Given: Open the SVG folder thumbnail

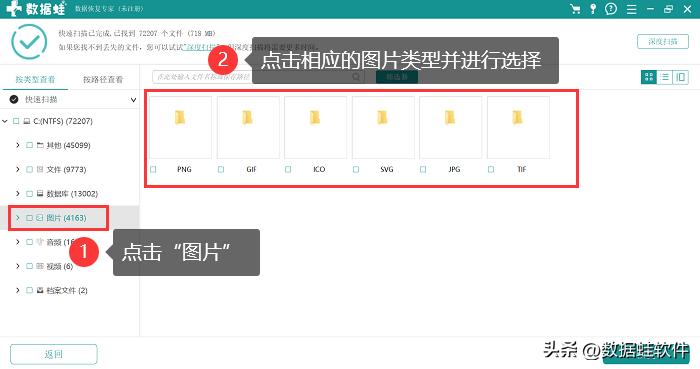Looking at the screenshot, I should coord(383,128).
